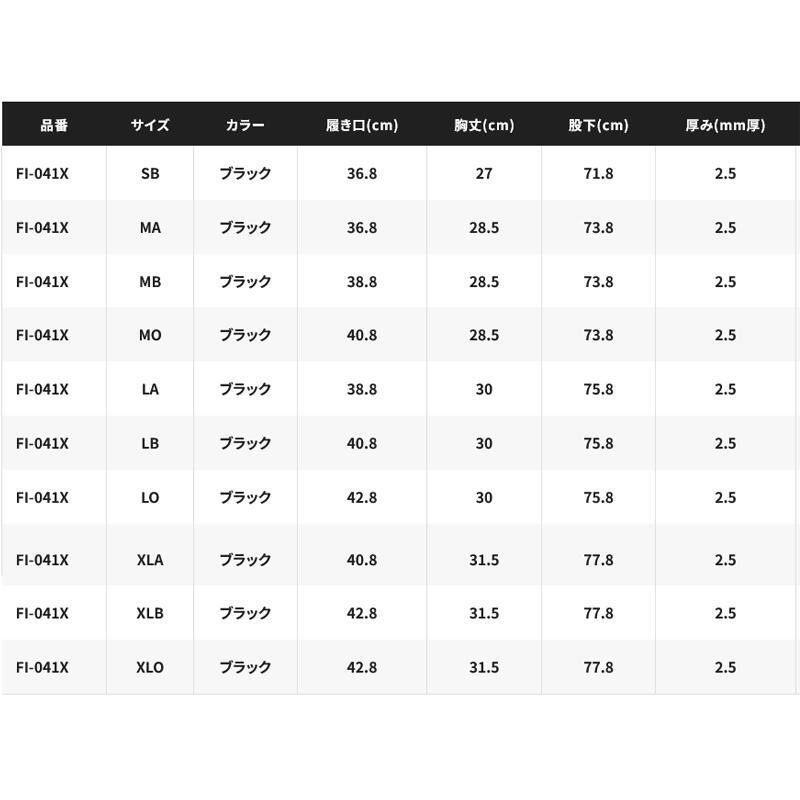Select the LA size cell
This screenshot has height=800, width=800.
pyautogui.click(x=150, y=389)
